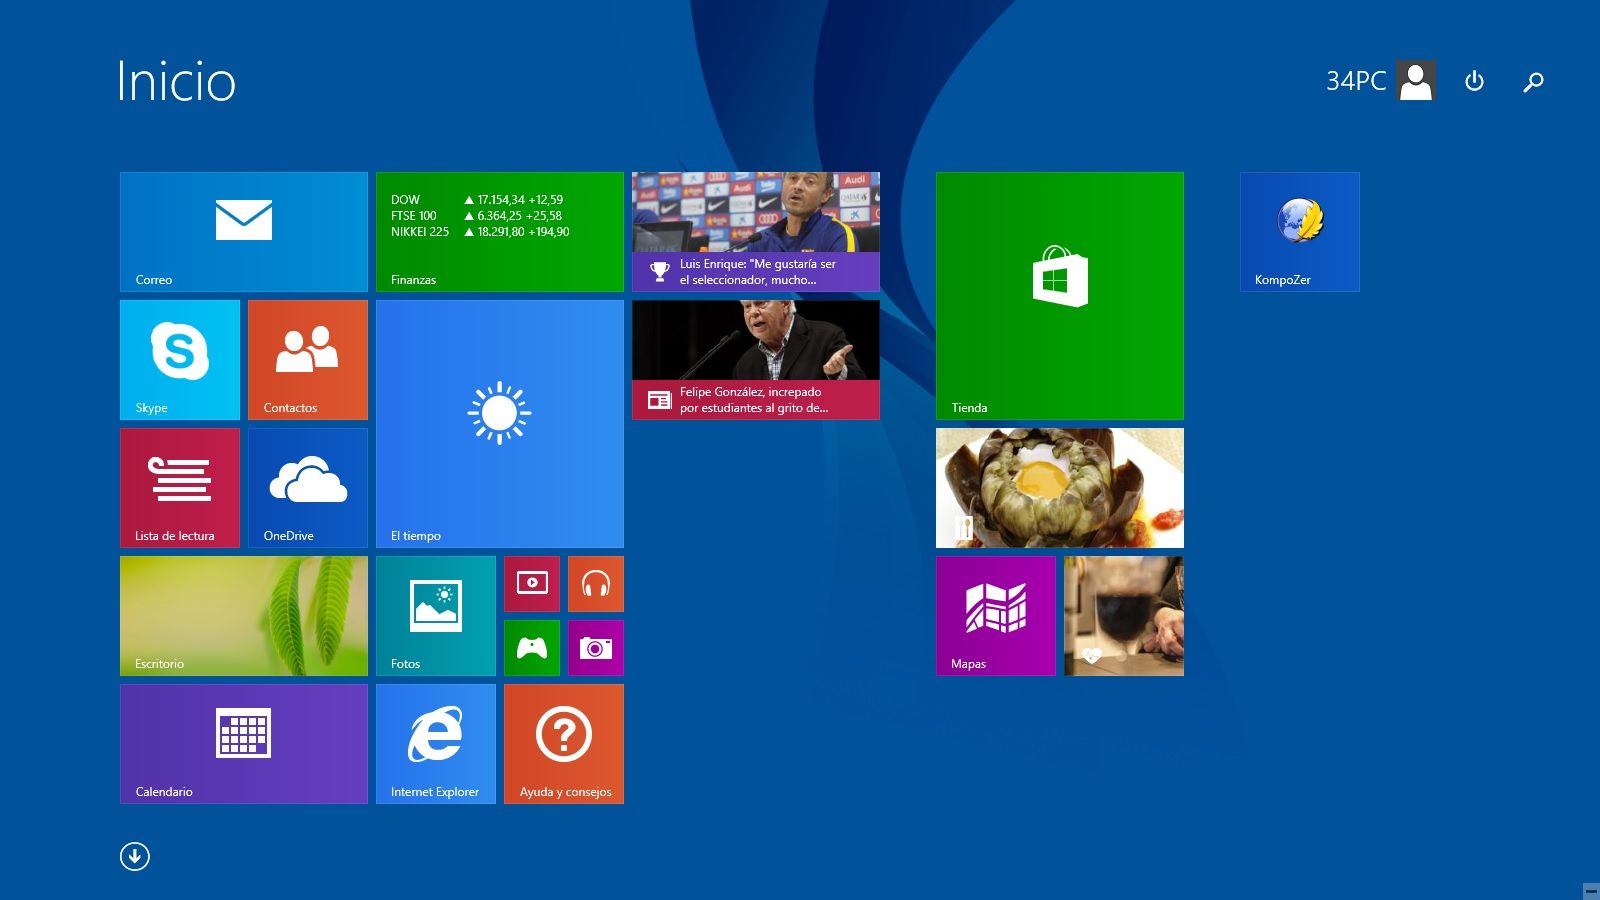
Task: Open the 34PC user account menu
Action: [x=1380, y=81]
